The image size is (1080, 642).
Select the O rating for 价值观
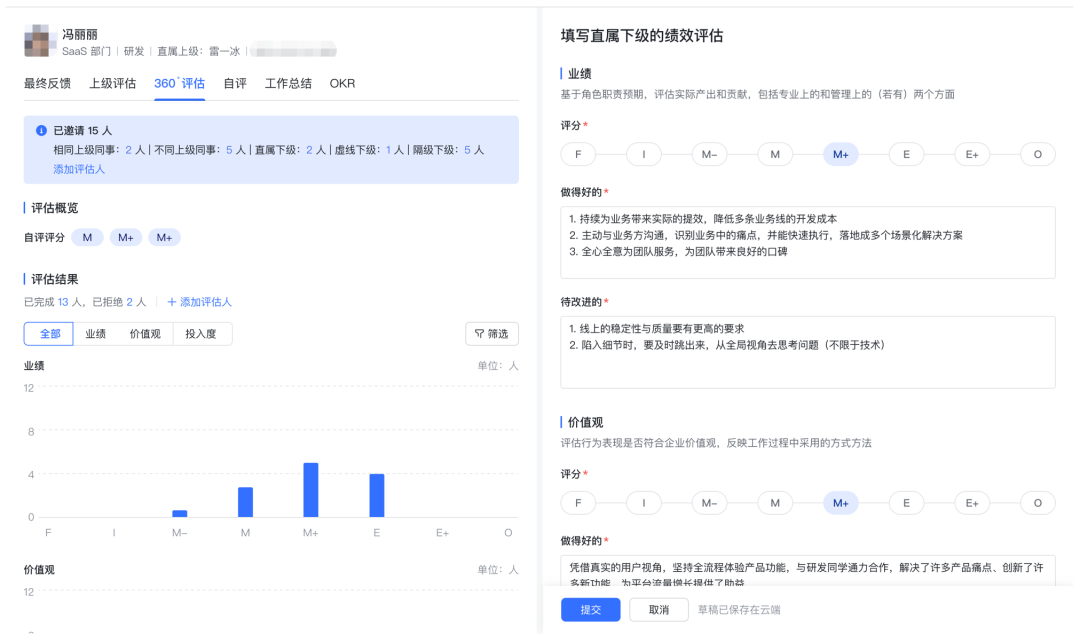tap(1037, 503)
